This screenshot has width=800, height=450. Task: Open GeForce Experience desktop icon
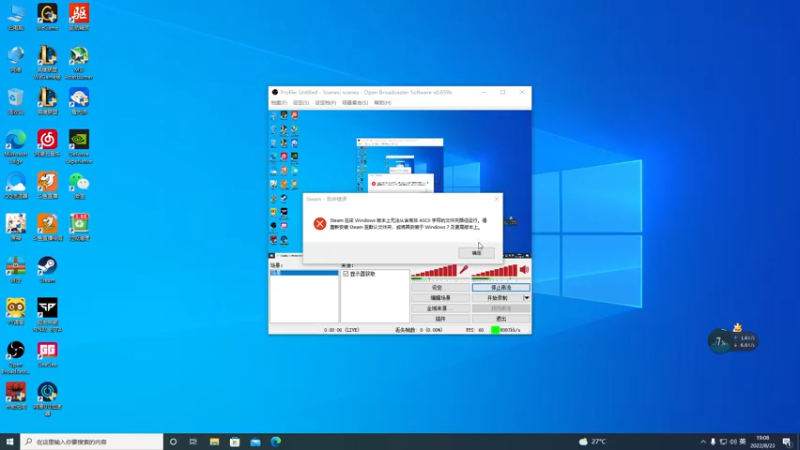tap(79, 147)
